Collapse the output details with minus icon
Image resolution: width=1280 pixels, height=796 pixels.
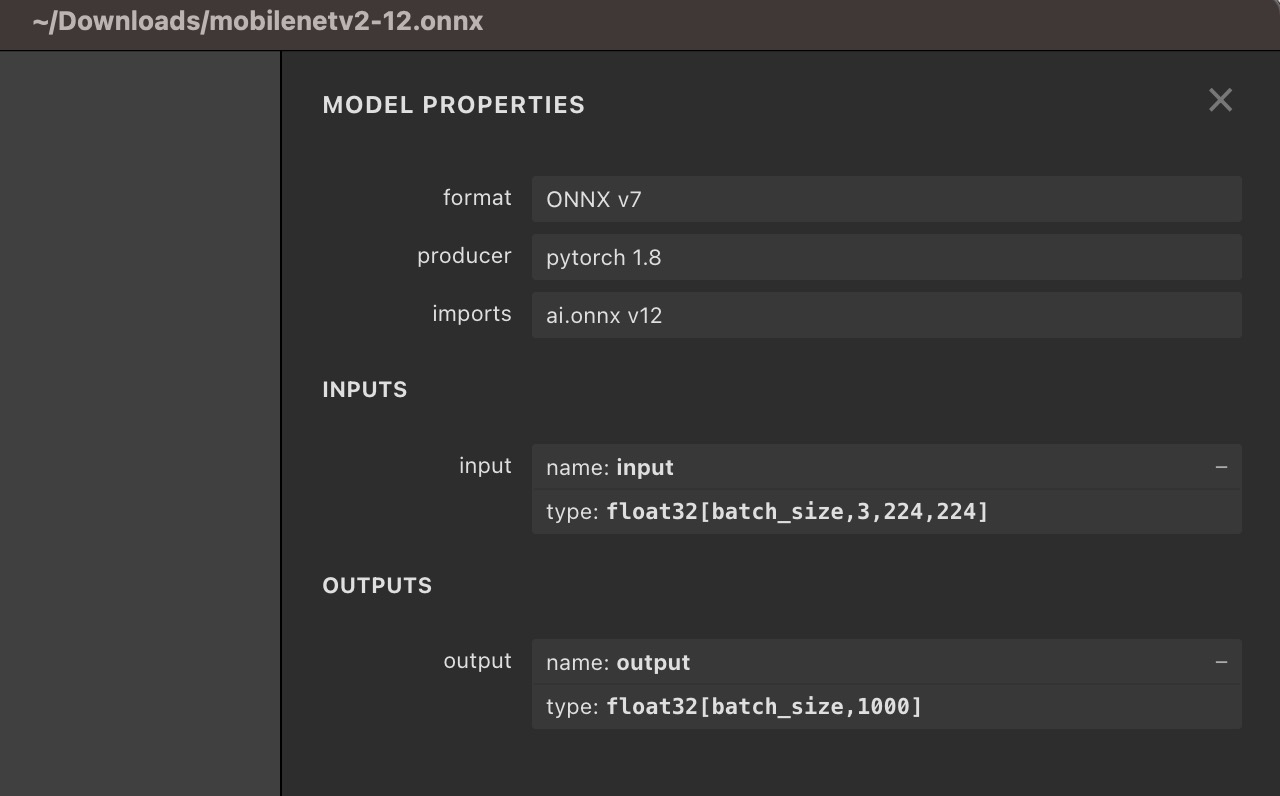click(x=1221, y=662)
